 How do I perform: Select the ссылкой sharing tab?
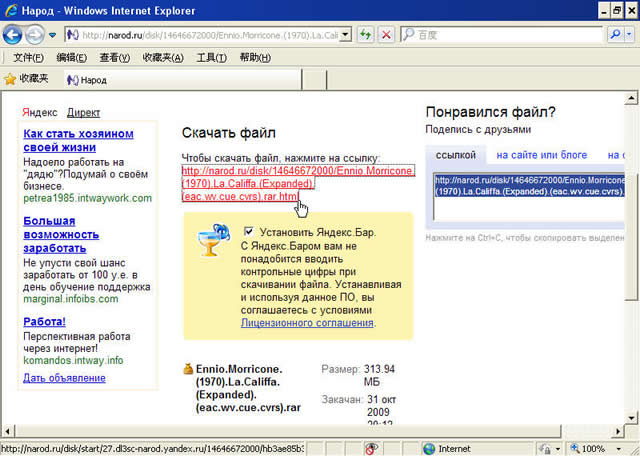click(x=456, y=155)
